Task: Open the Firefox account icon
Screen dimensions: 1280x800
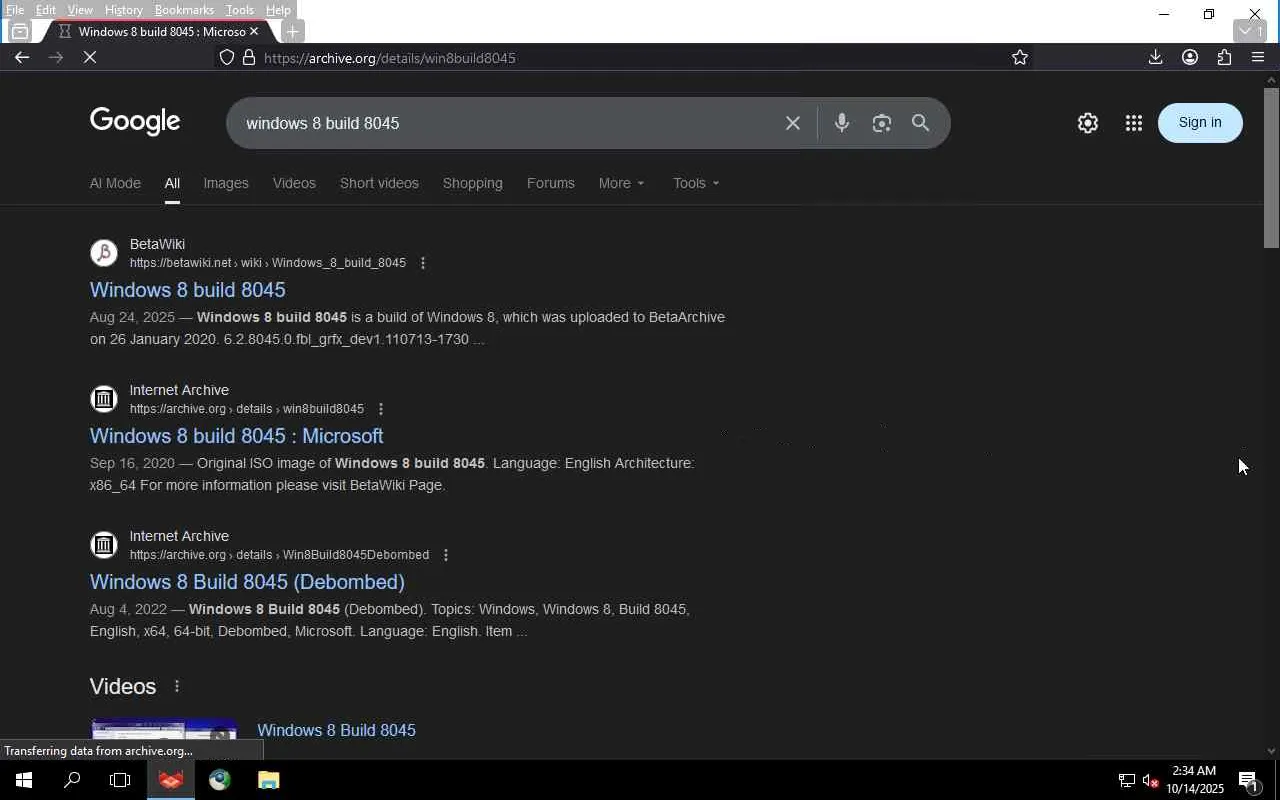Action: [x=1189, y=57]
